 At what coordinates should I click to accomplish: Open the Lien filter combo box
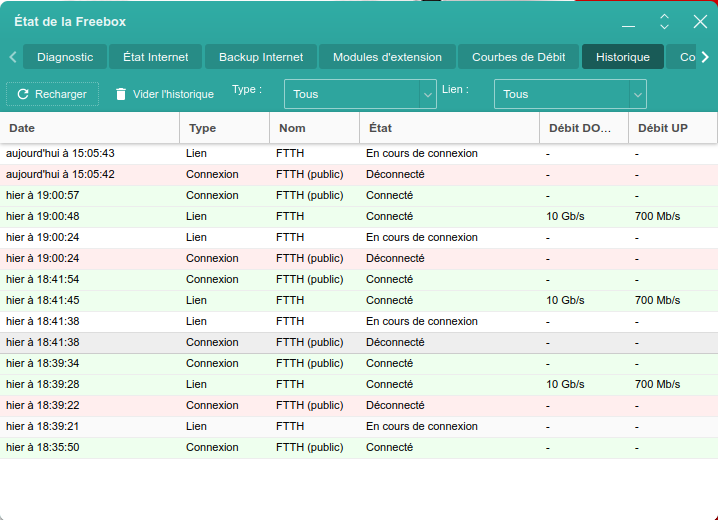tap(570, 94)
